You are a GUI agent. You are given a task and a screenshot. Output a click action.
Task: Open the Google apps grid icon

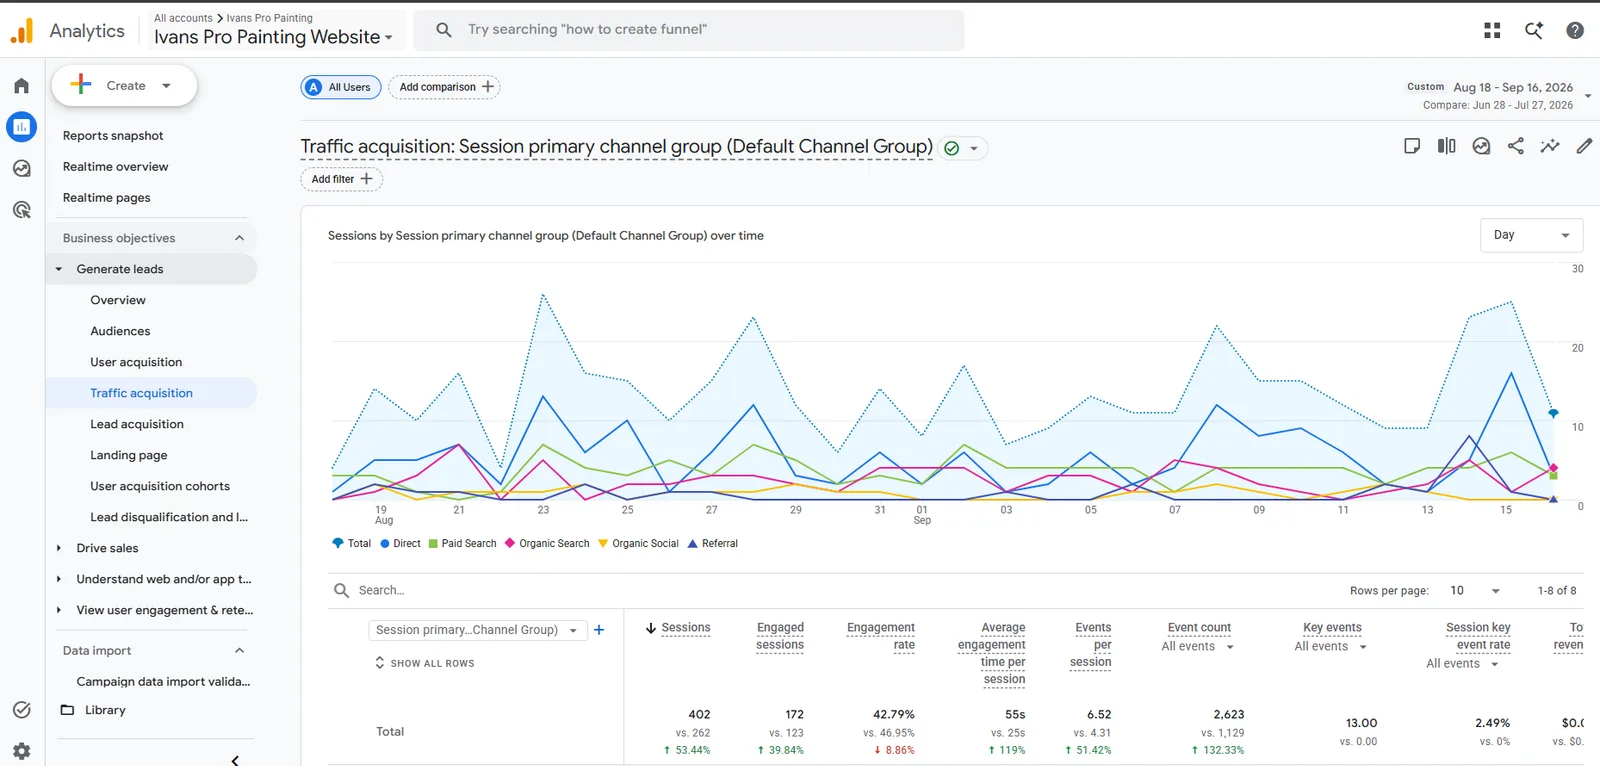(1492, 31)
